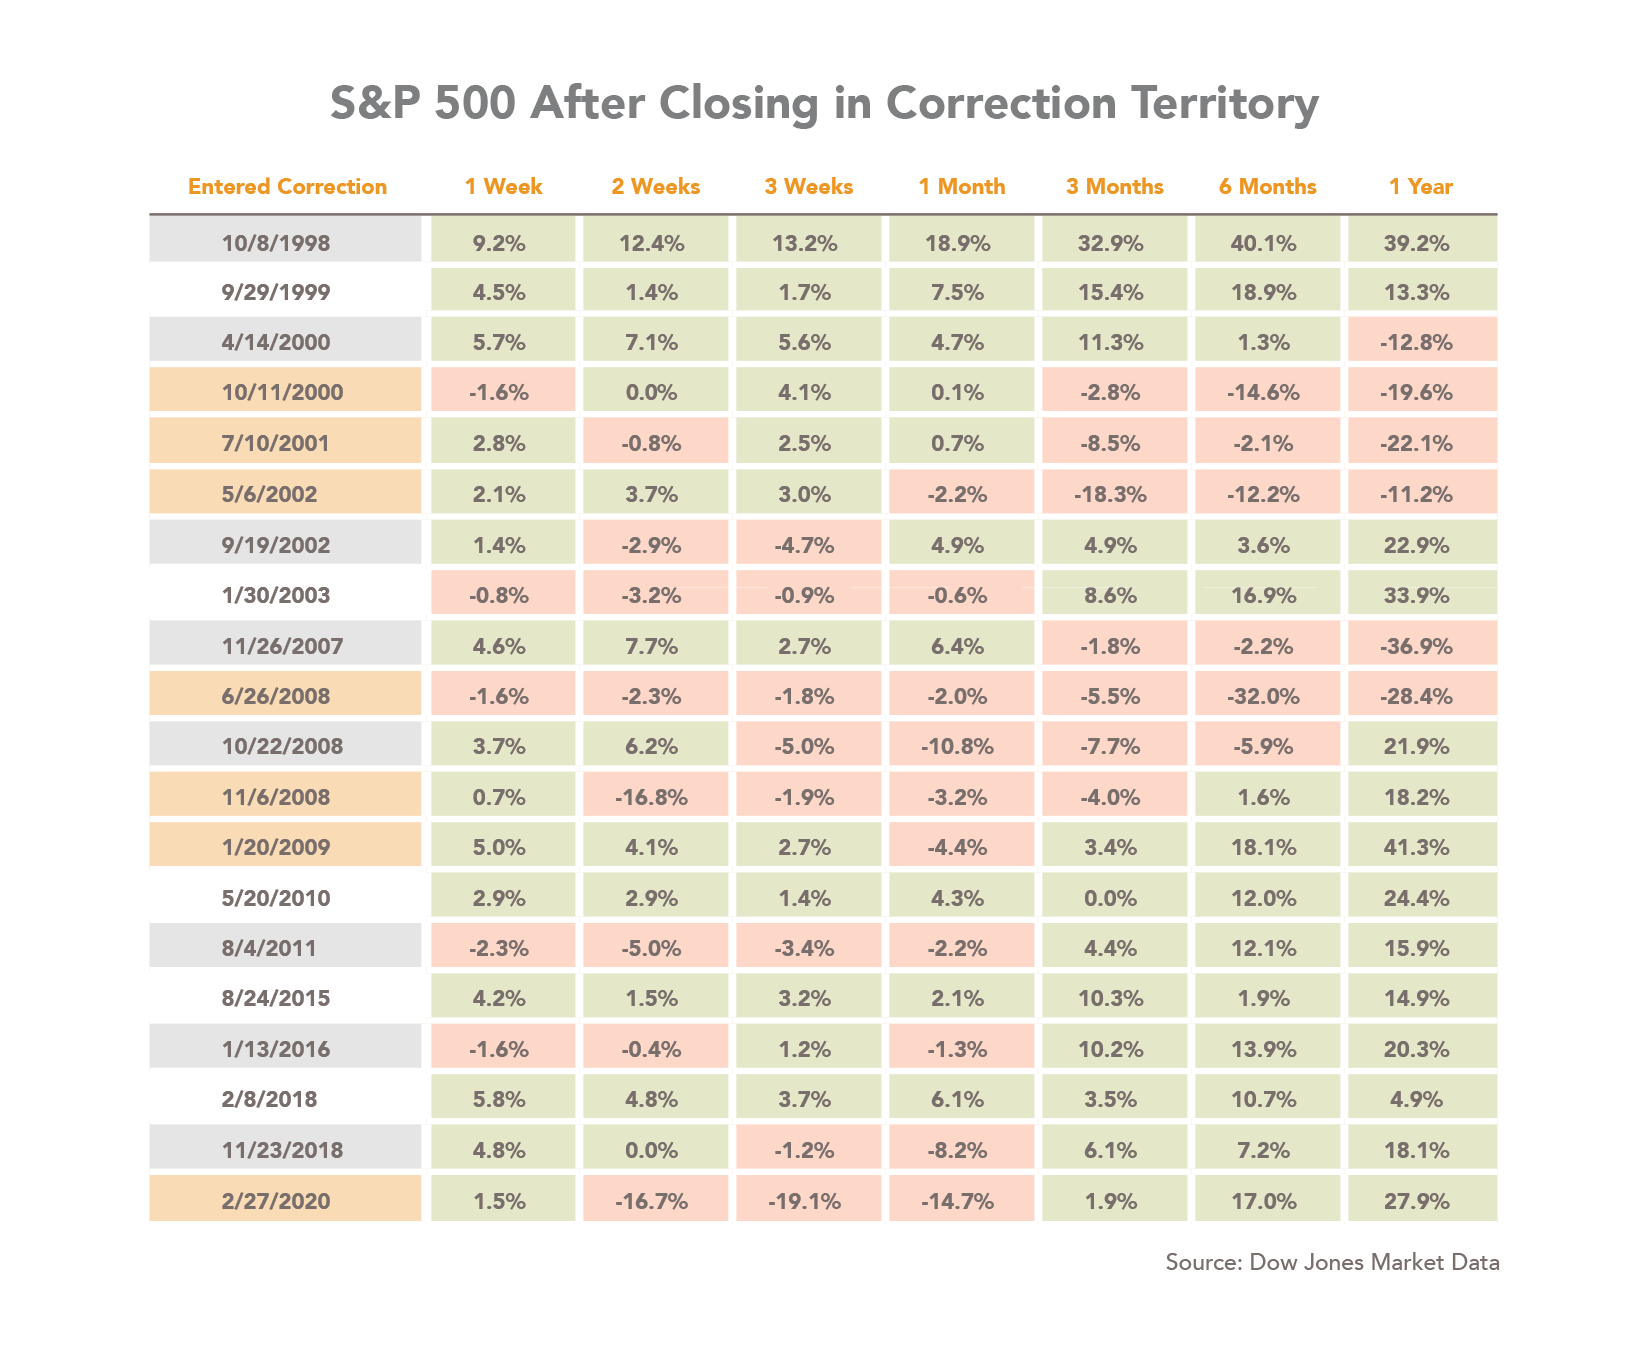The image size is (1650, 1350).
Task: Select the 41.3% one-year return cell
Action: (1420, 847)
